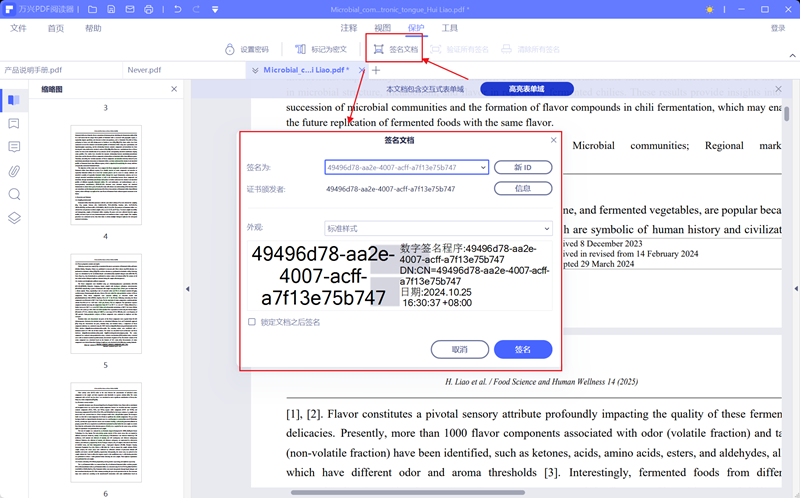Click the 签名文档 sign document tool

pyautogui.click(x=395, y=49)
